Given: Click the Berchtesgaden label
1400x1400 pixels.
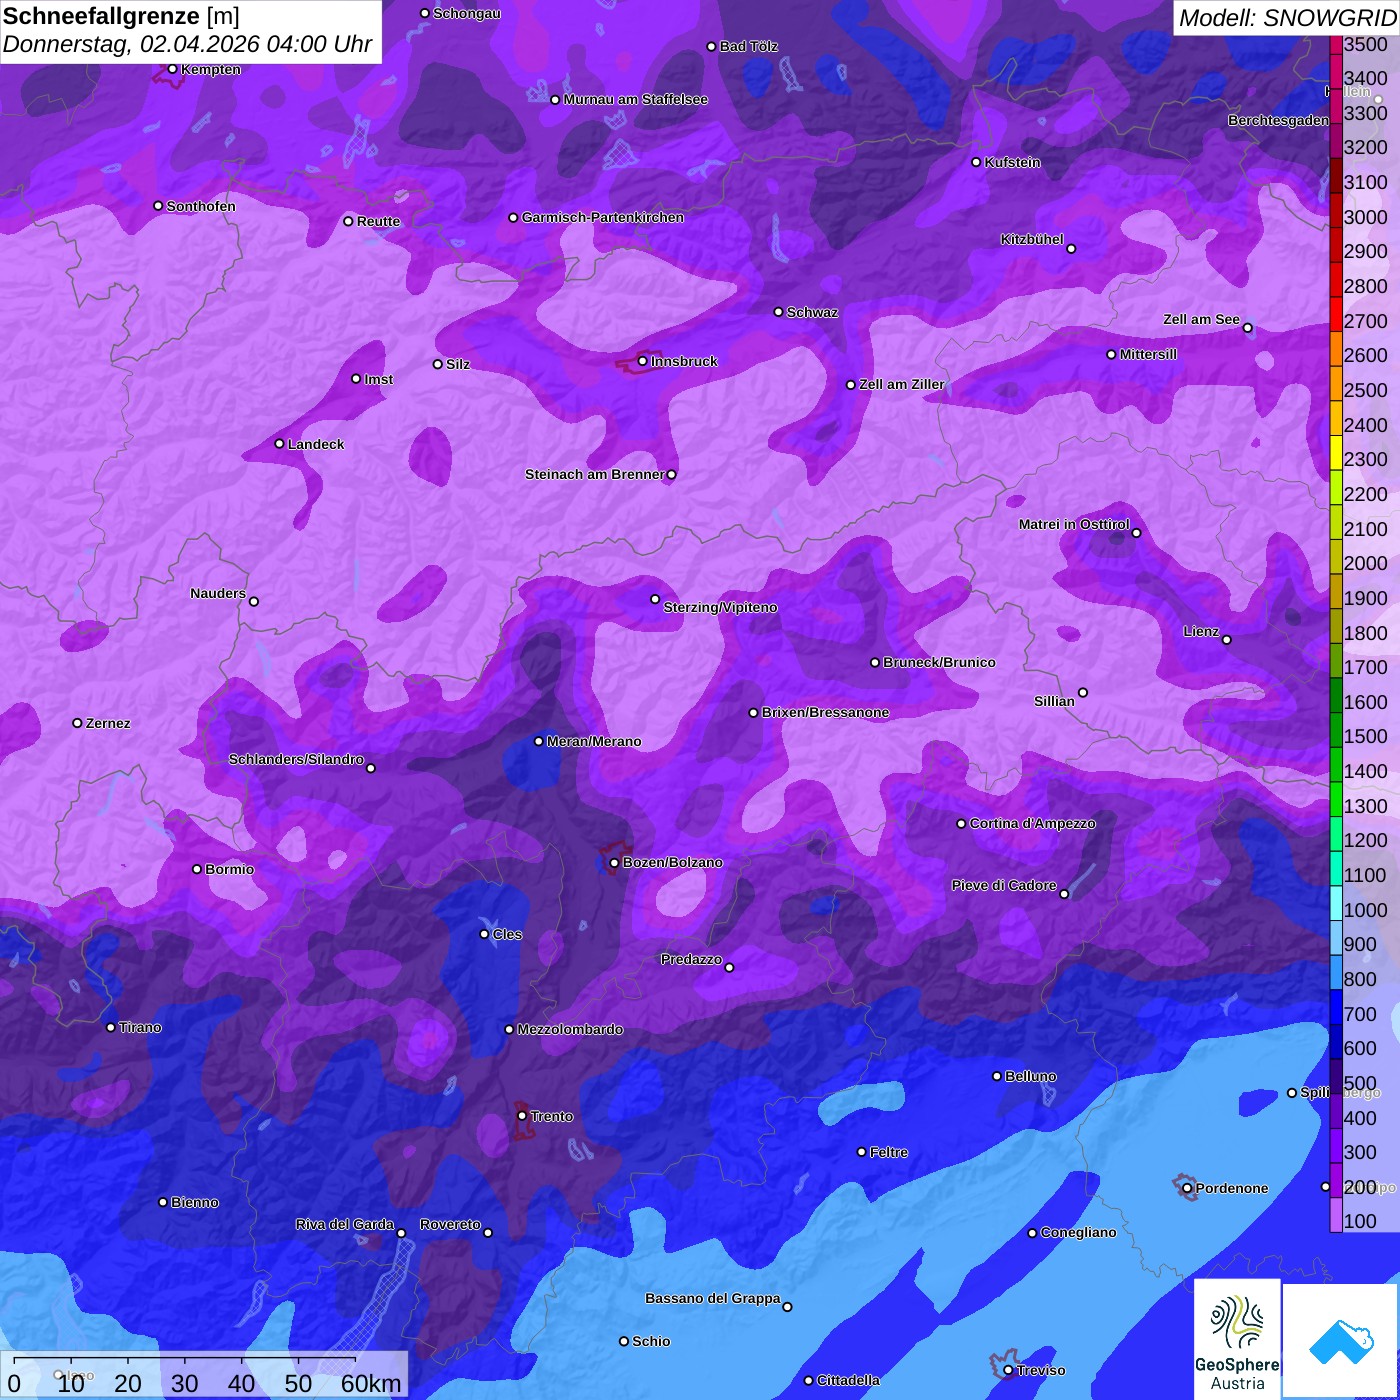Looking at the screenshot, I should pos(1279,120).
